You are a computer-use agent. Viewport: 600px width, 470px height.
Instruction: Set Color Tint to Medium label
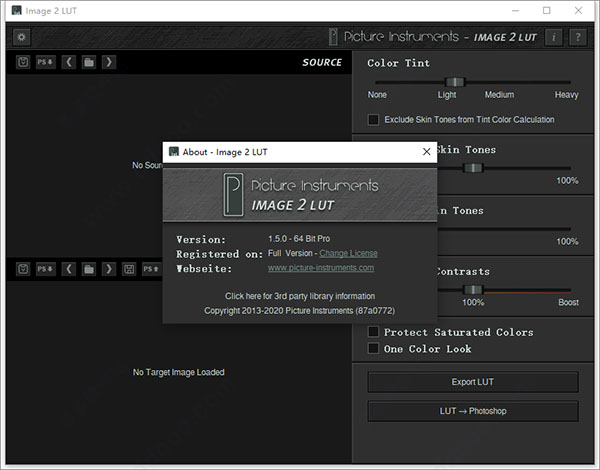click(x=499, y=95)
